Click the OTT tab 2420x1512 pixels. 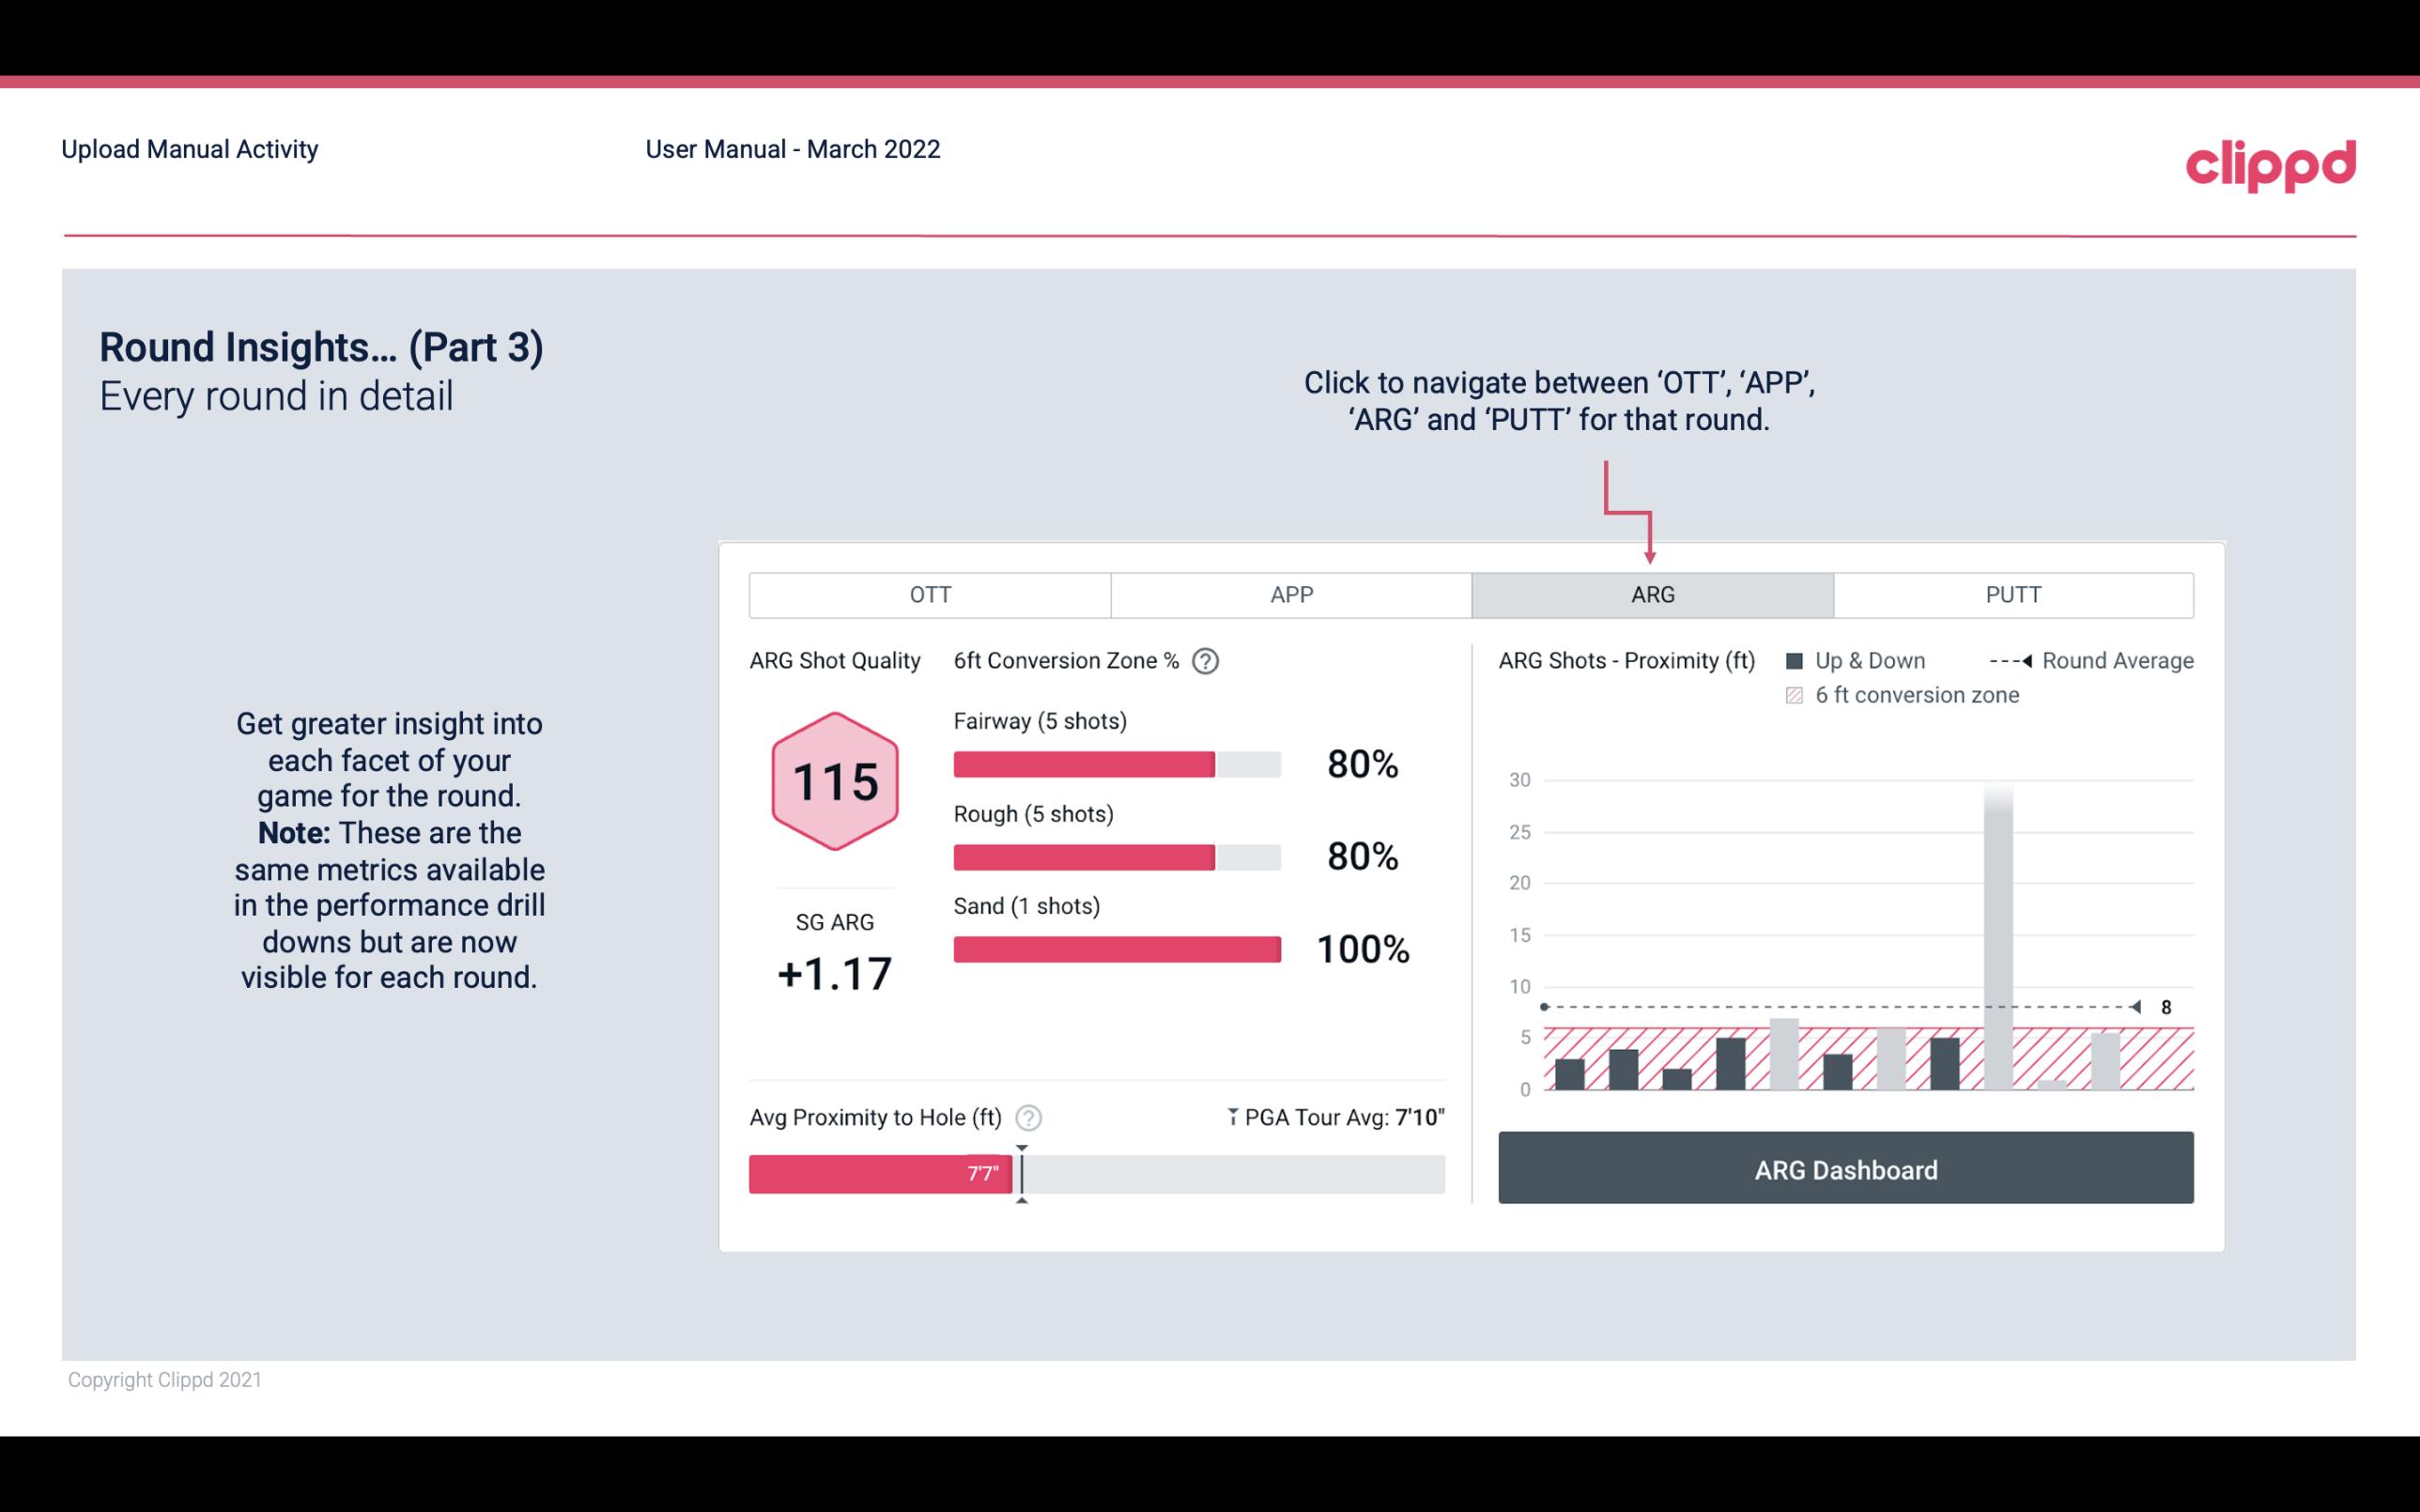[x=930, y=594]
